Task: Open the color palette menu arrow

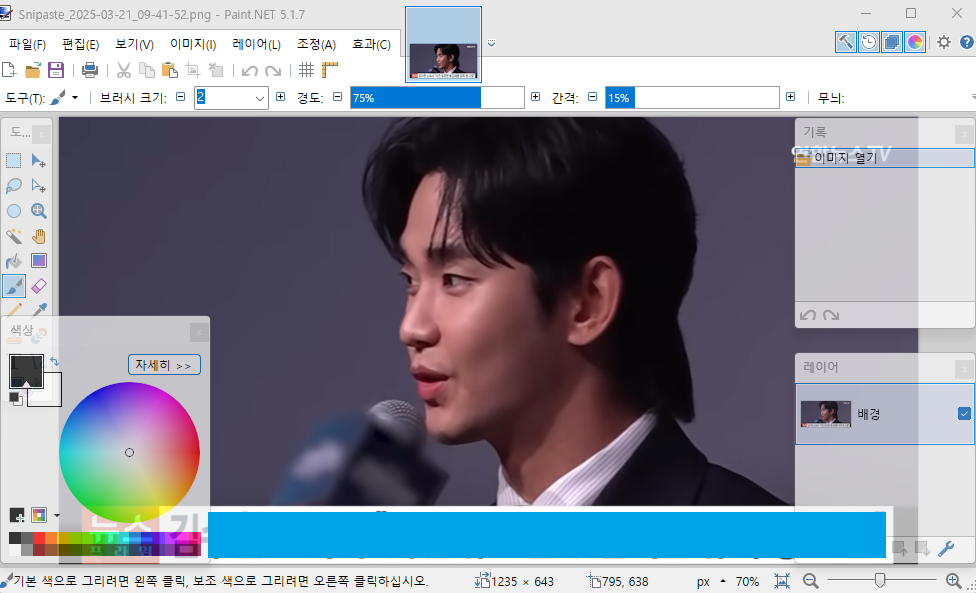Action: [x=57, y=515]
